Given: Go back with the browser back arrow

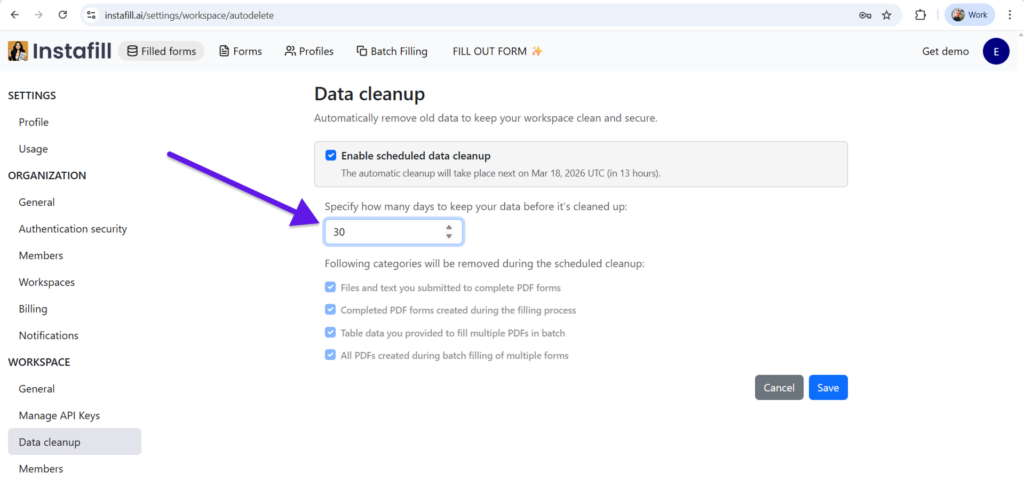Looking at the screenshot, I should point(15,15).
